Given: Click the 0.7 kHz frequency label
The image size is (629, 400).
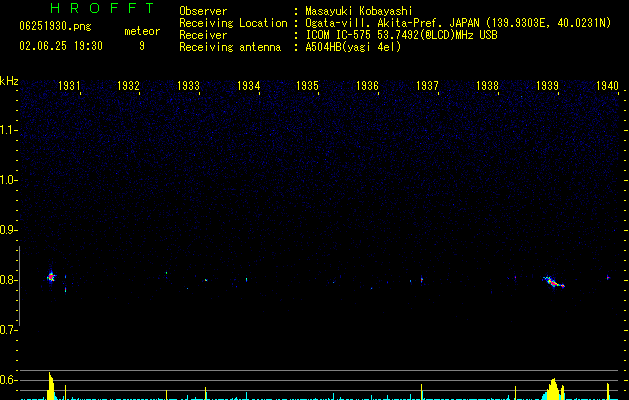Looking at the screenshot, I should 8,330.
